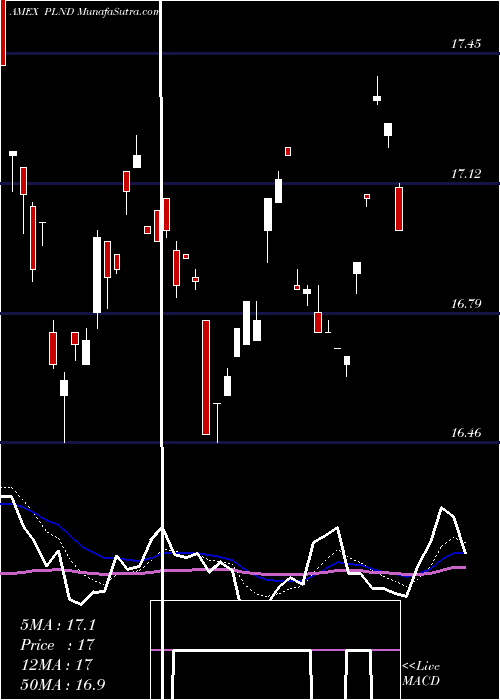The width and height of the screenshot is (500, 700).
Task: Click the 16.46 price level label
Action: (x=466, y=433)
